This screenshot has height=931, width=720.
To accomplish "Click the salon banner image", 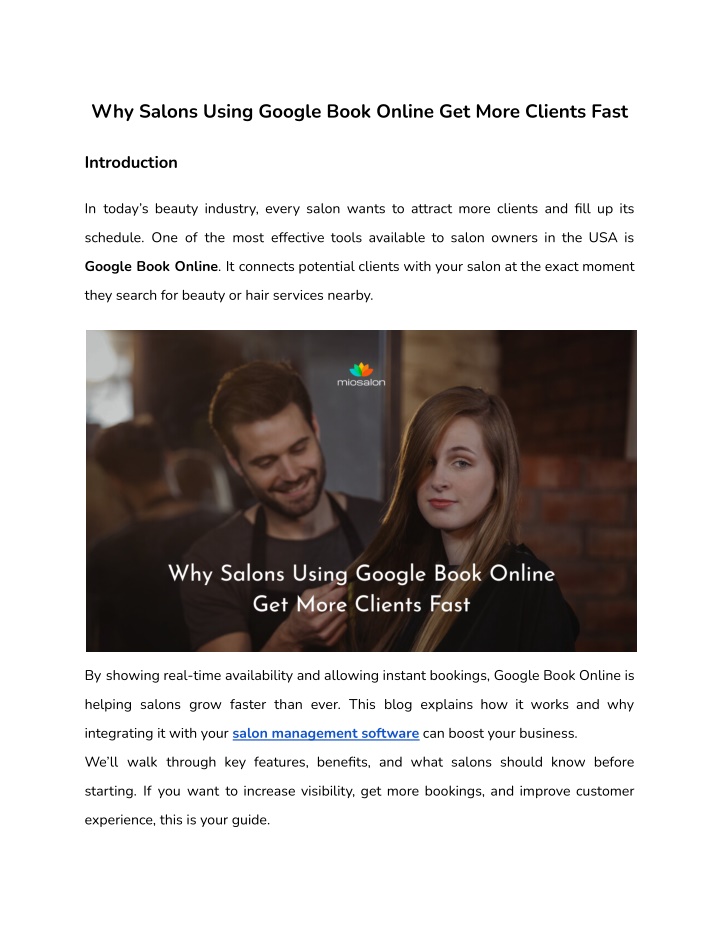I will click(361, 490).
